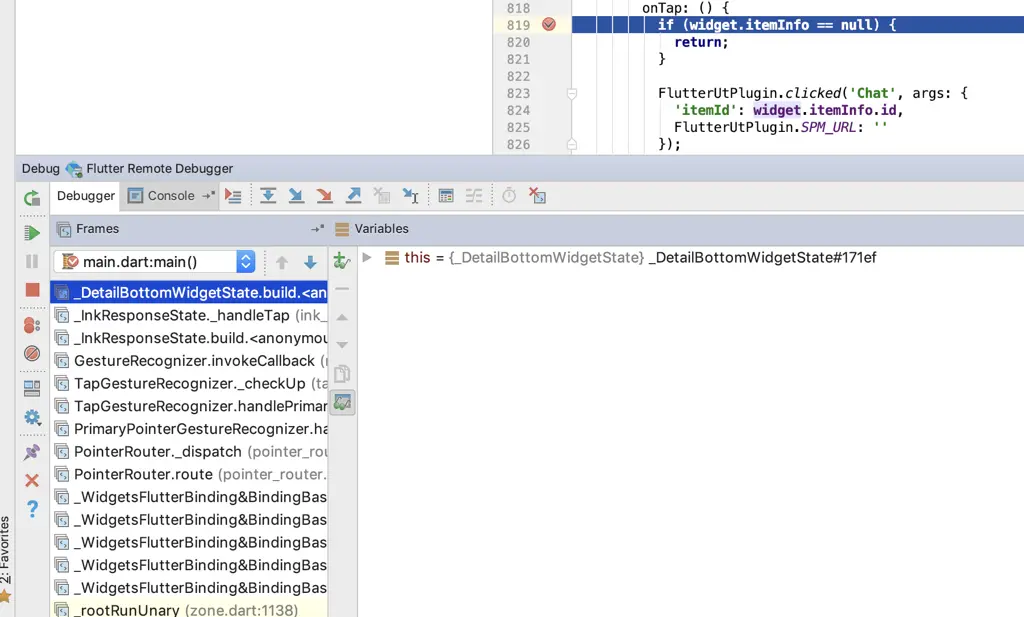Click the debugger settings gear icon

click(31, 417)
